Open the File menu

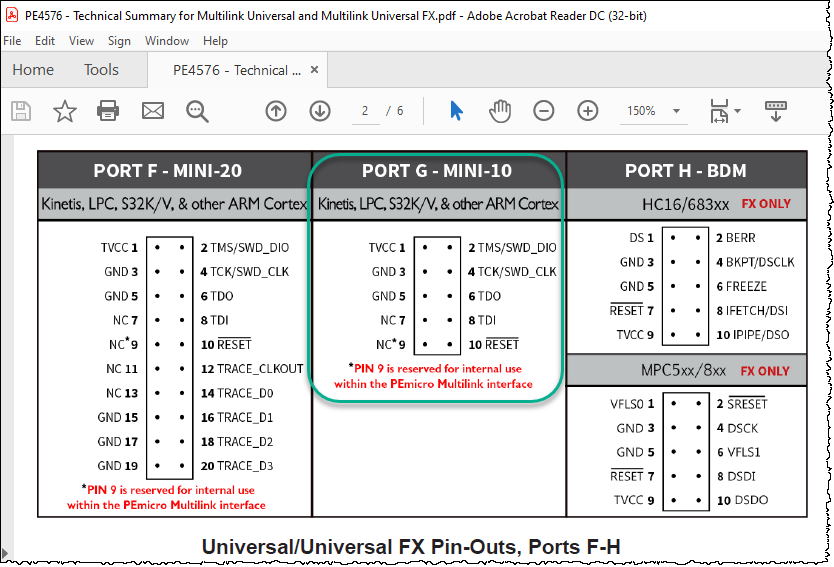[12, 41]
